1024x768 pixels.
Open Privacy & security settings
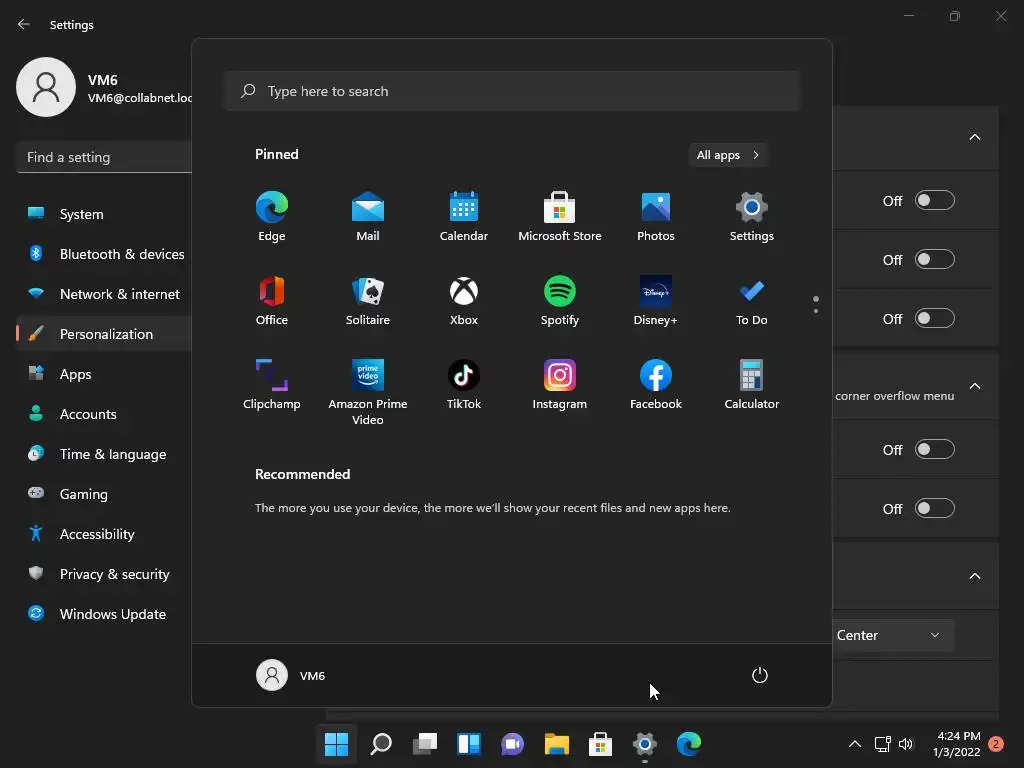coord(104,574)
